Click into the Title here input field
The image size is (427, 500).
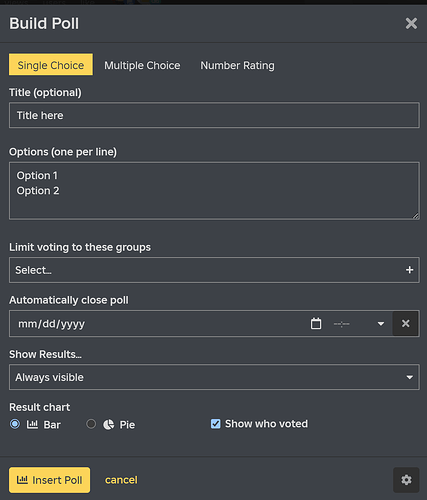coord(214,115)
